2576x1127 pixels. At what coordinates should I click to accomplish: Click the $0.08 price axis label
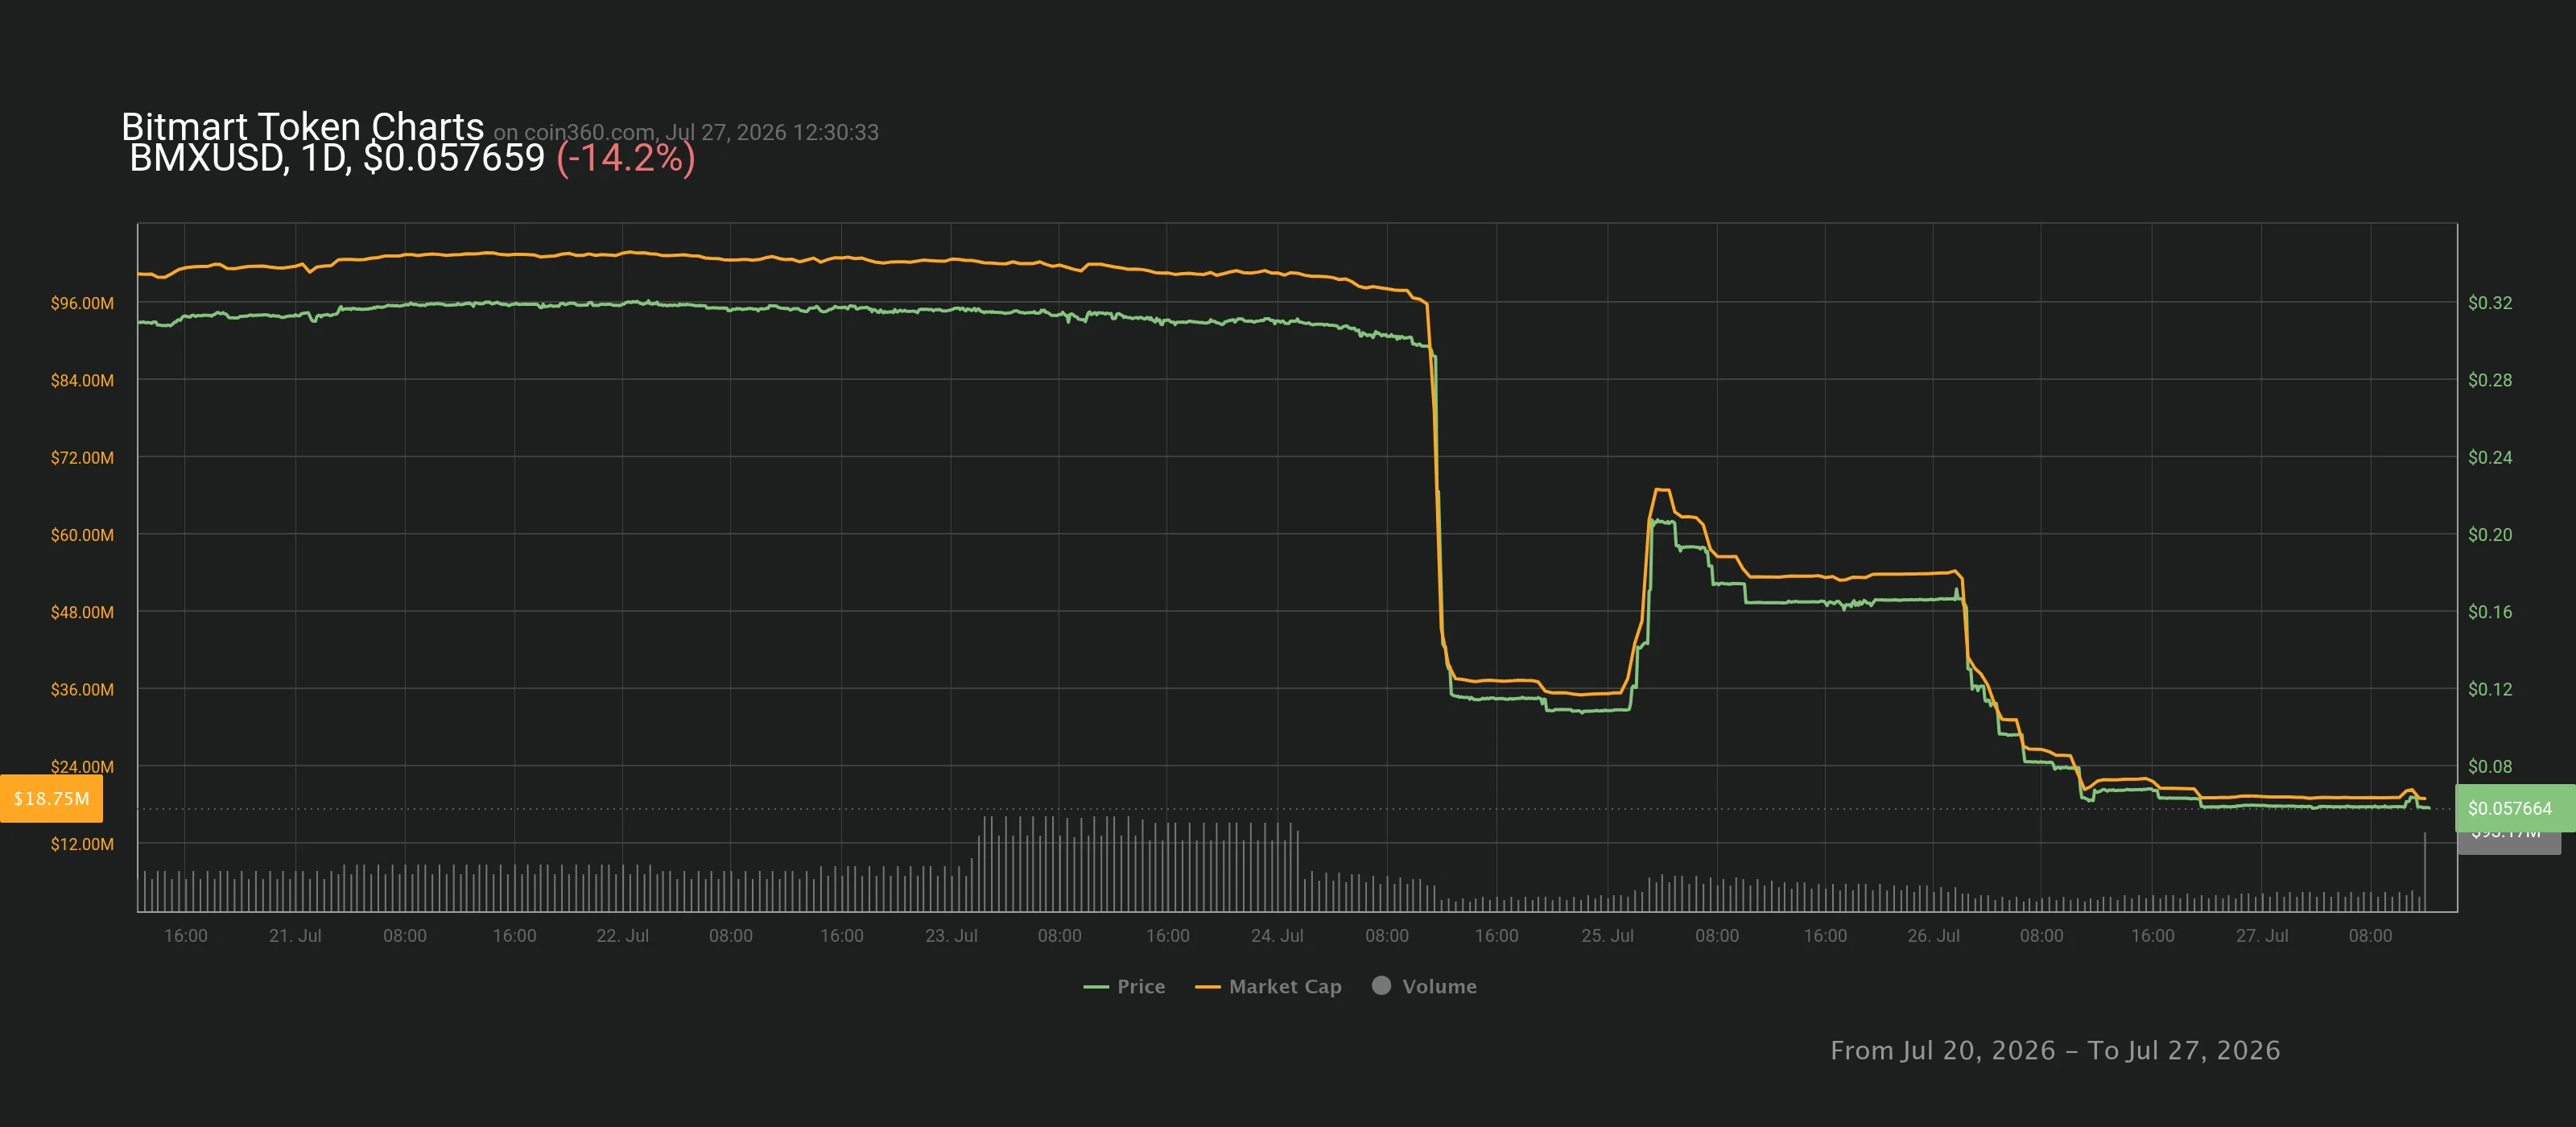pyautogui.click(x=2489, y=766)
